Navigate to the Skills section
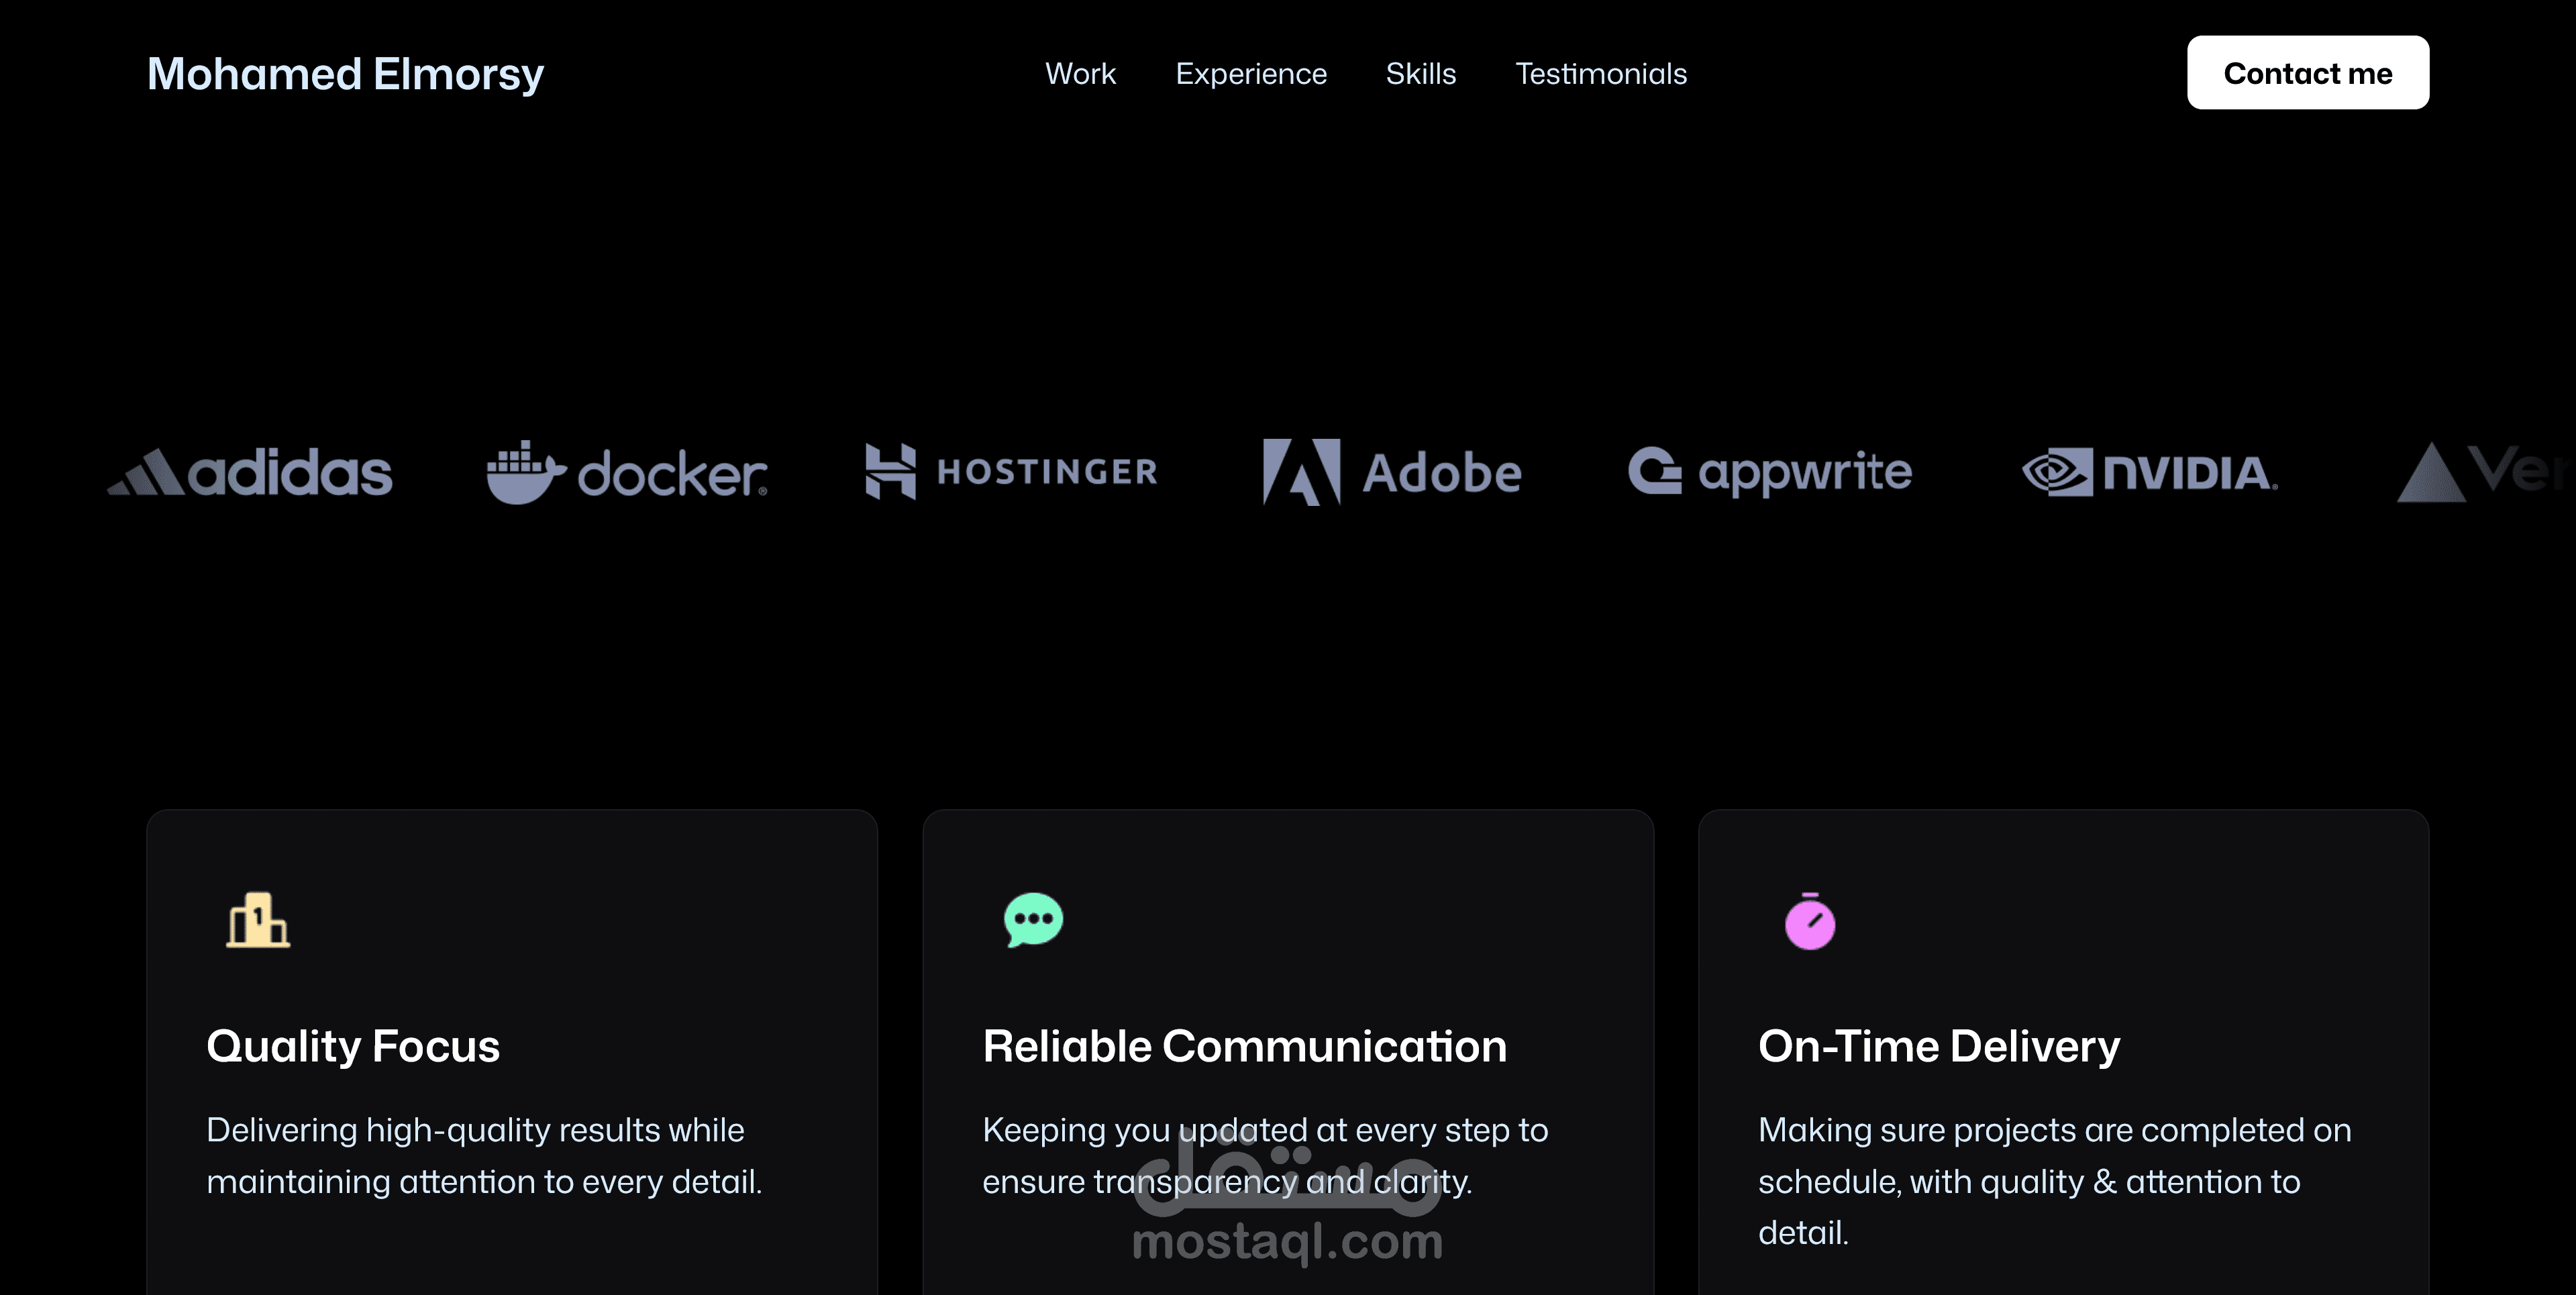 1421,73
